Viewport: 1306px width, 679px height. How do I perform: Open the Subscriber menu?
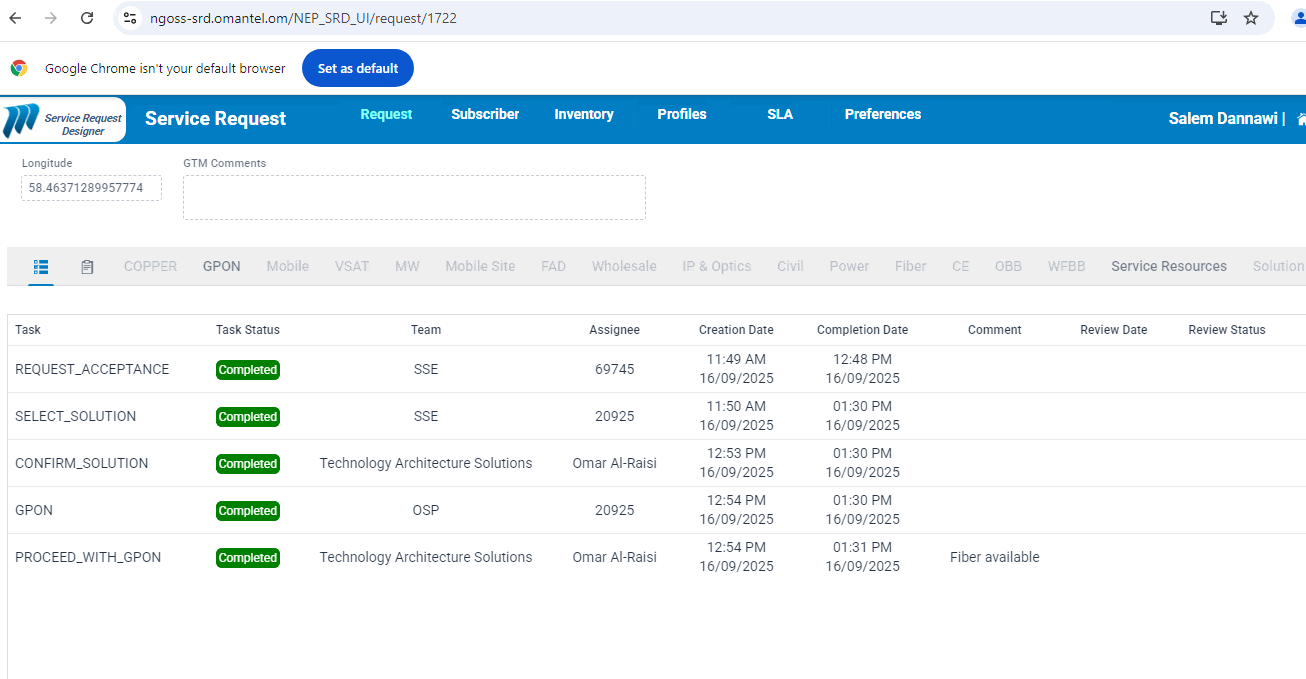point(485,115)
